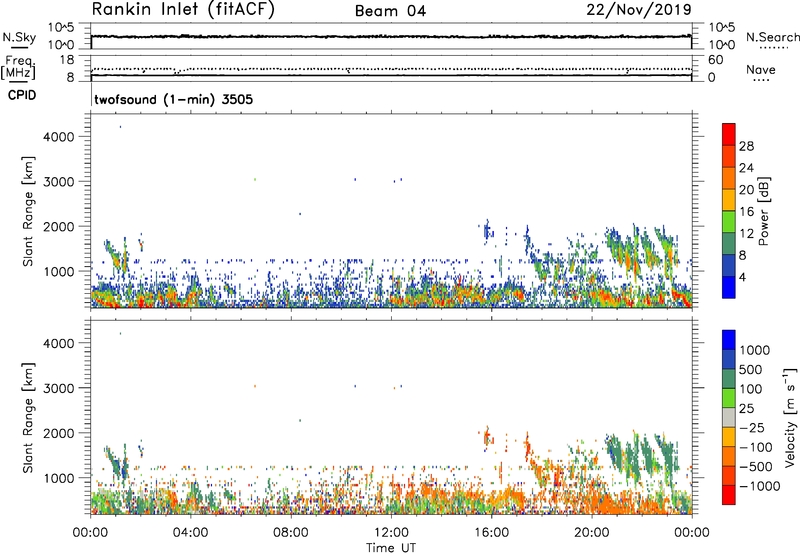Click the '4' power colorbar tick label

pyautogui.click(x=742, y=277)
